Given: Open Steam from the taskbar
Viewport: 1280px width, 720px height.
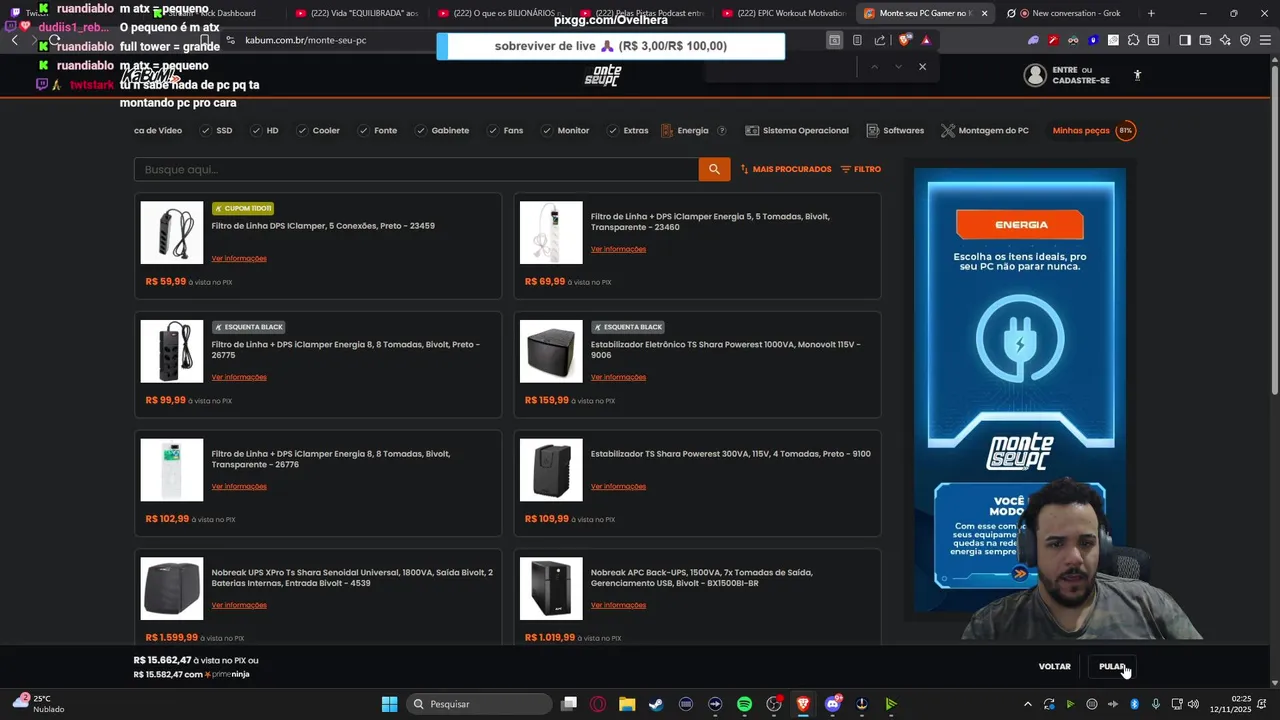Looking at the screenshot, I should [x=656, y=704].
